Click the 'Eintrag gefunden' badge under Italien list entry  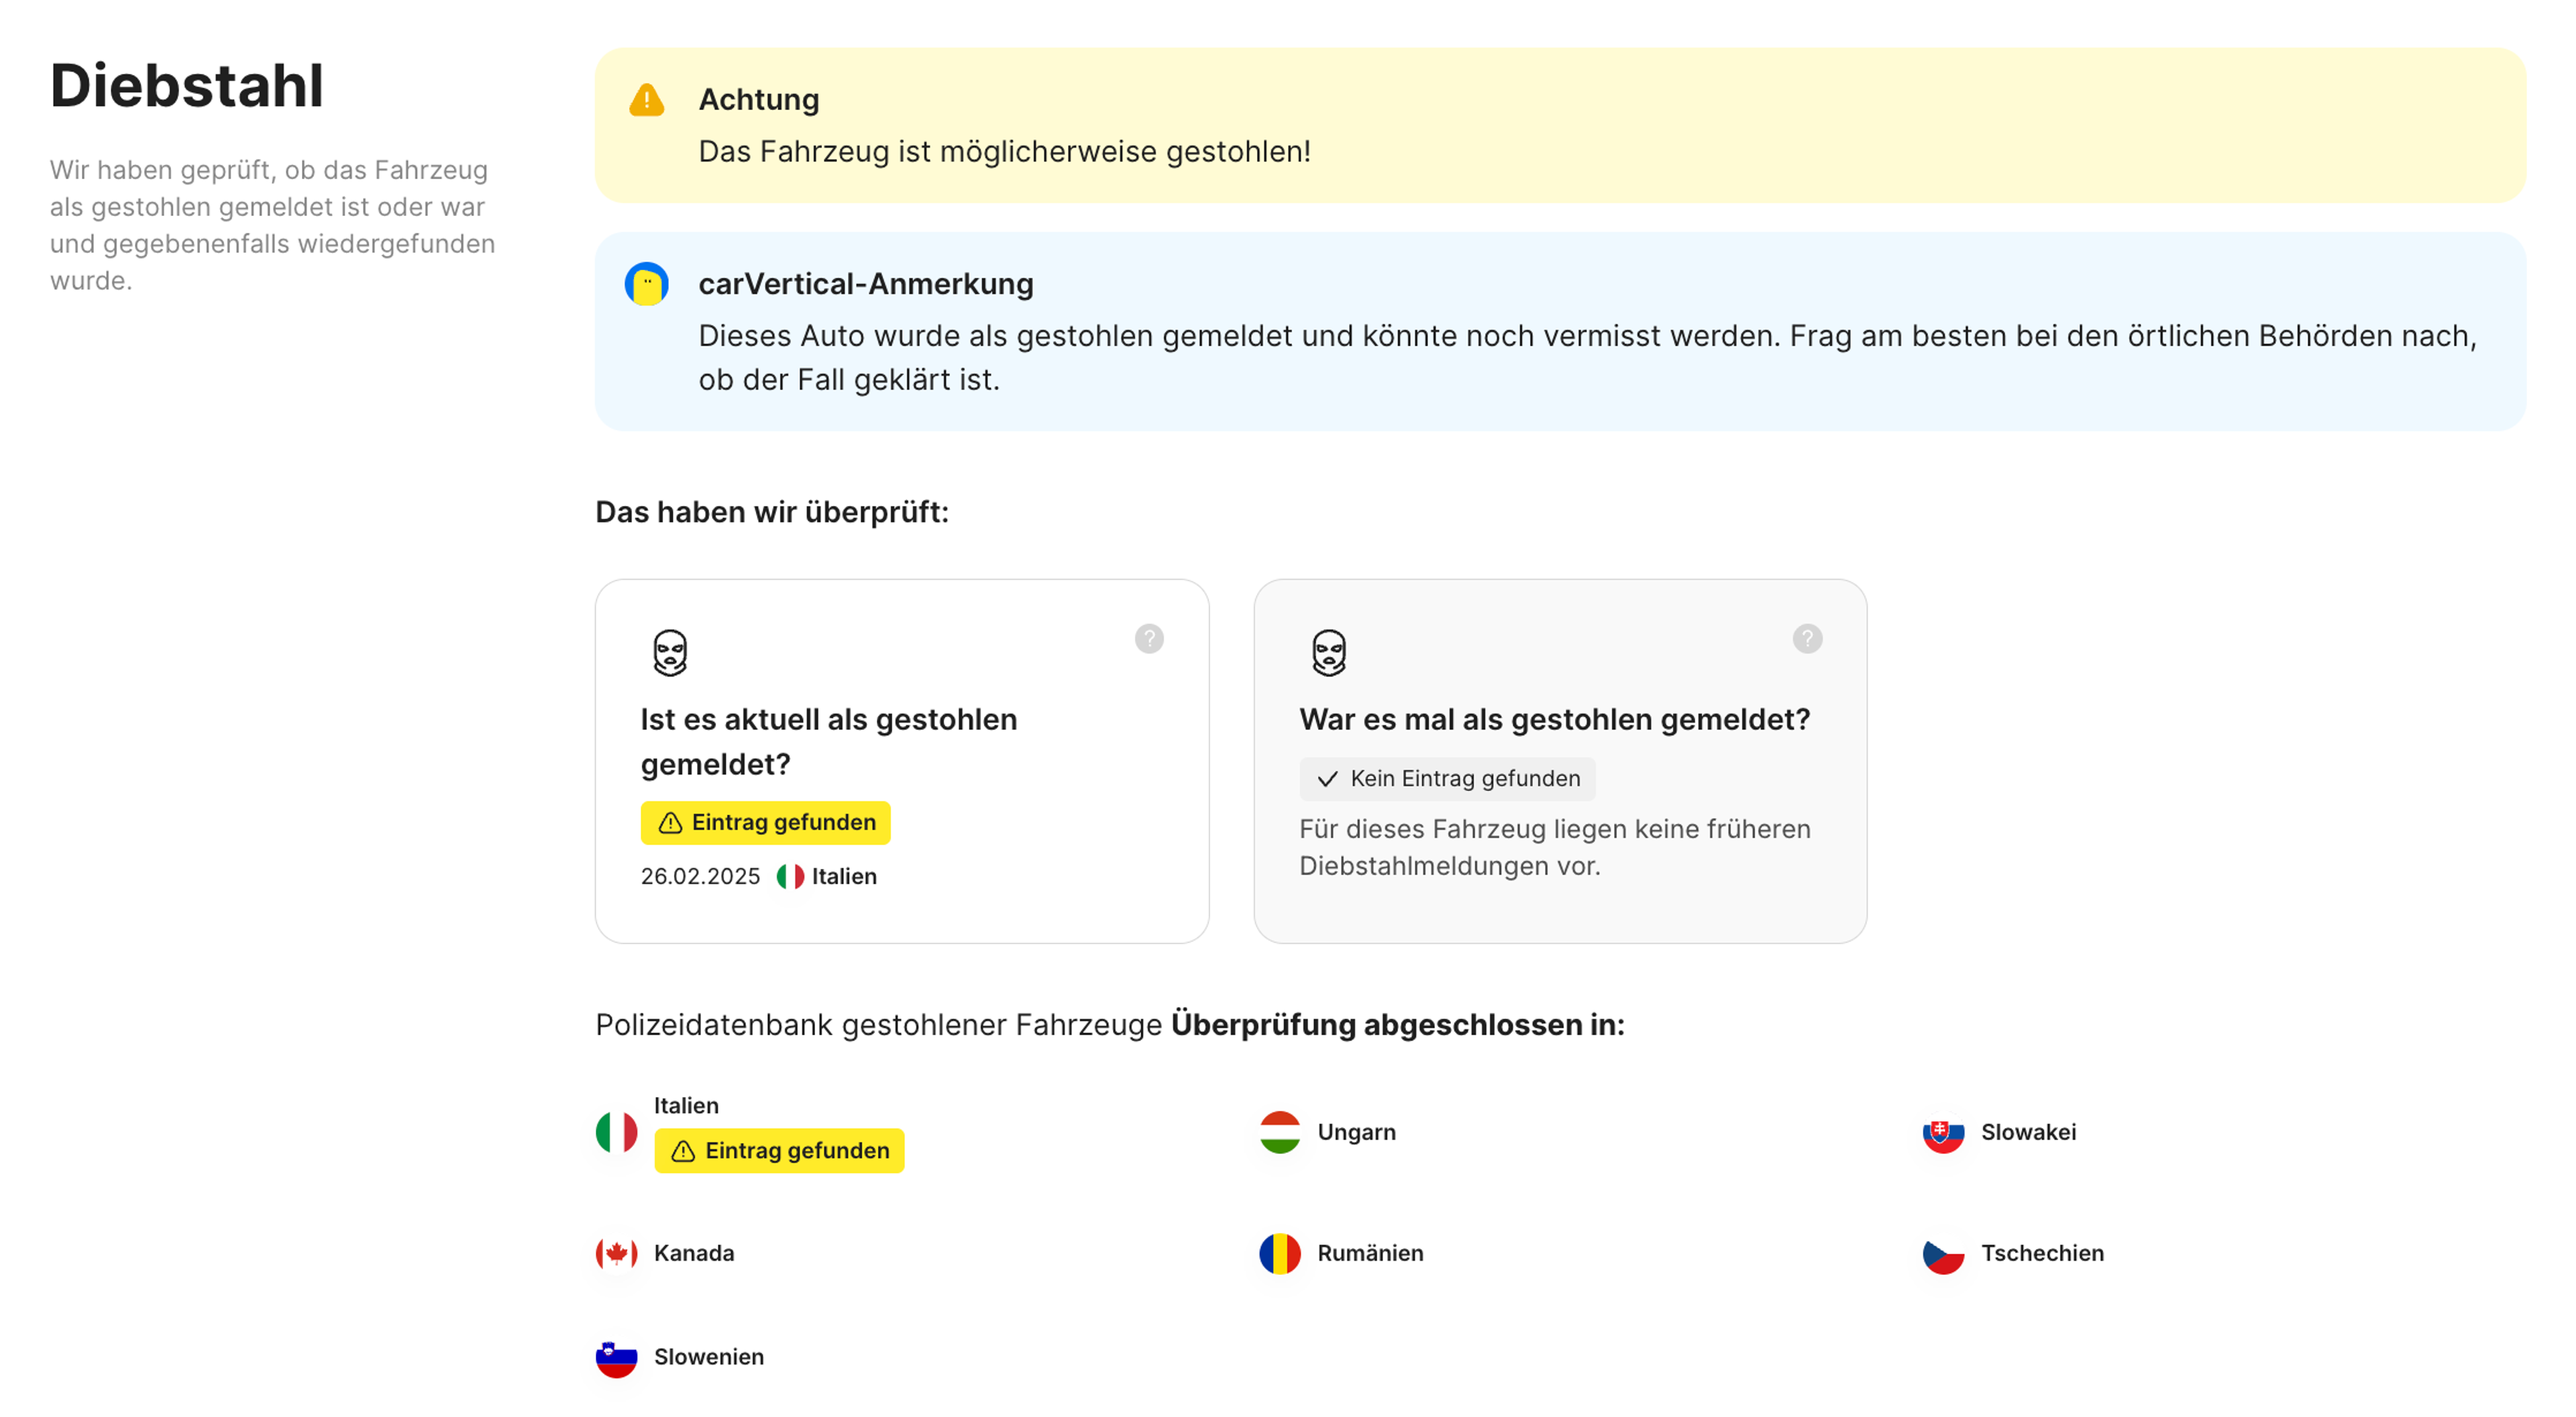(x=779, y=1150)
